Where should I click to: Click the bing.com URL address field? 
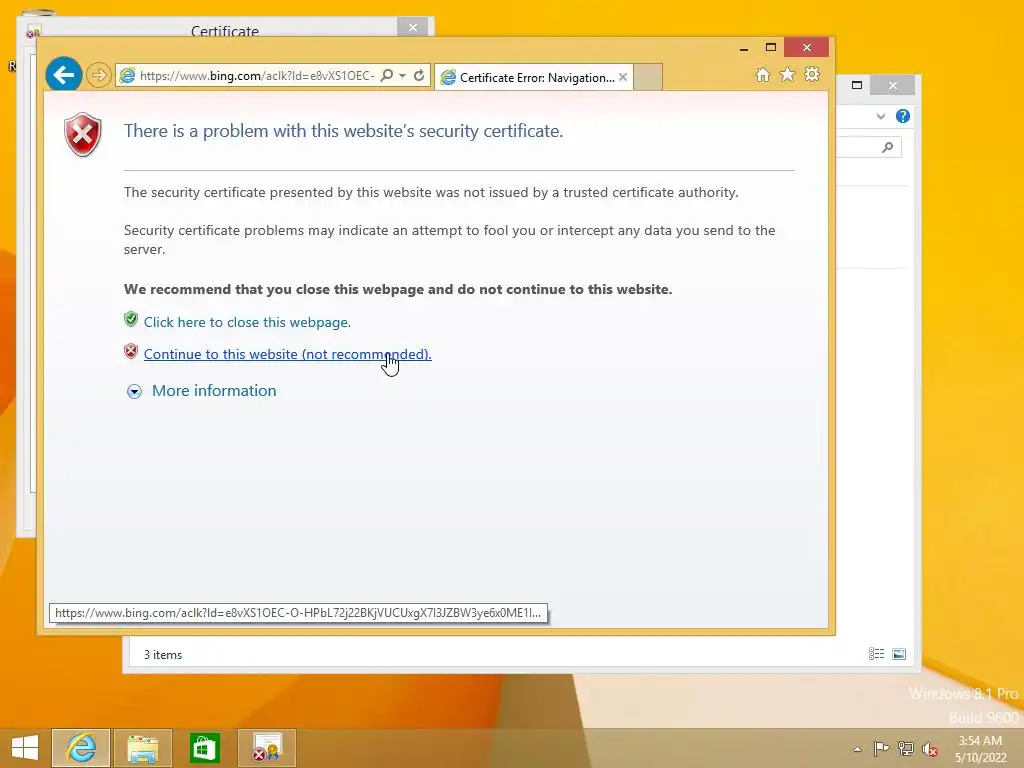255,76
